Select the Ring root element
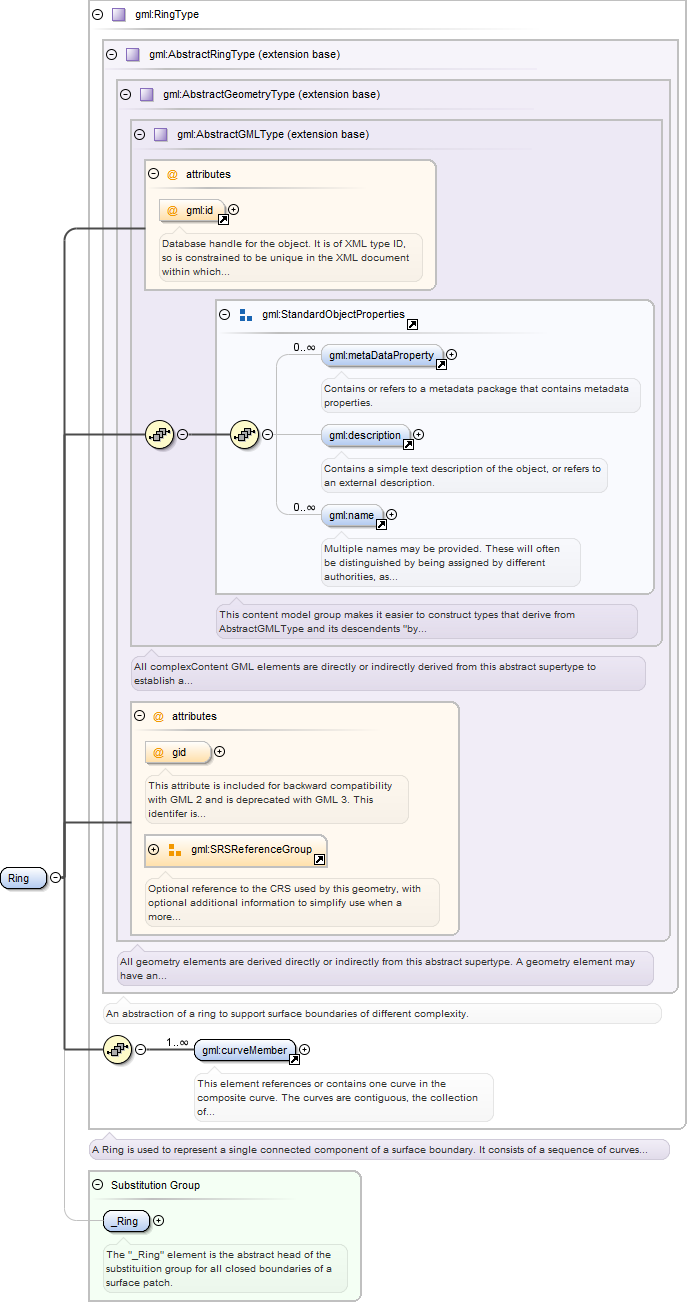Image resolution: width=688 pixels, height=1303 pixels. [24, 878]
